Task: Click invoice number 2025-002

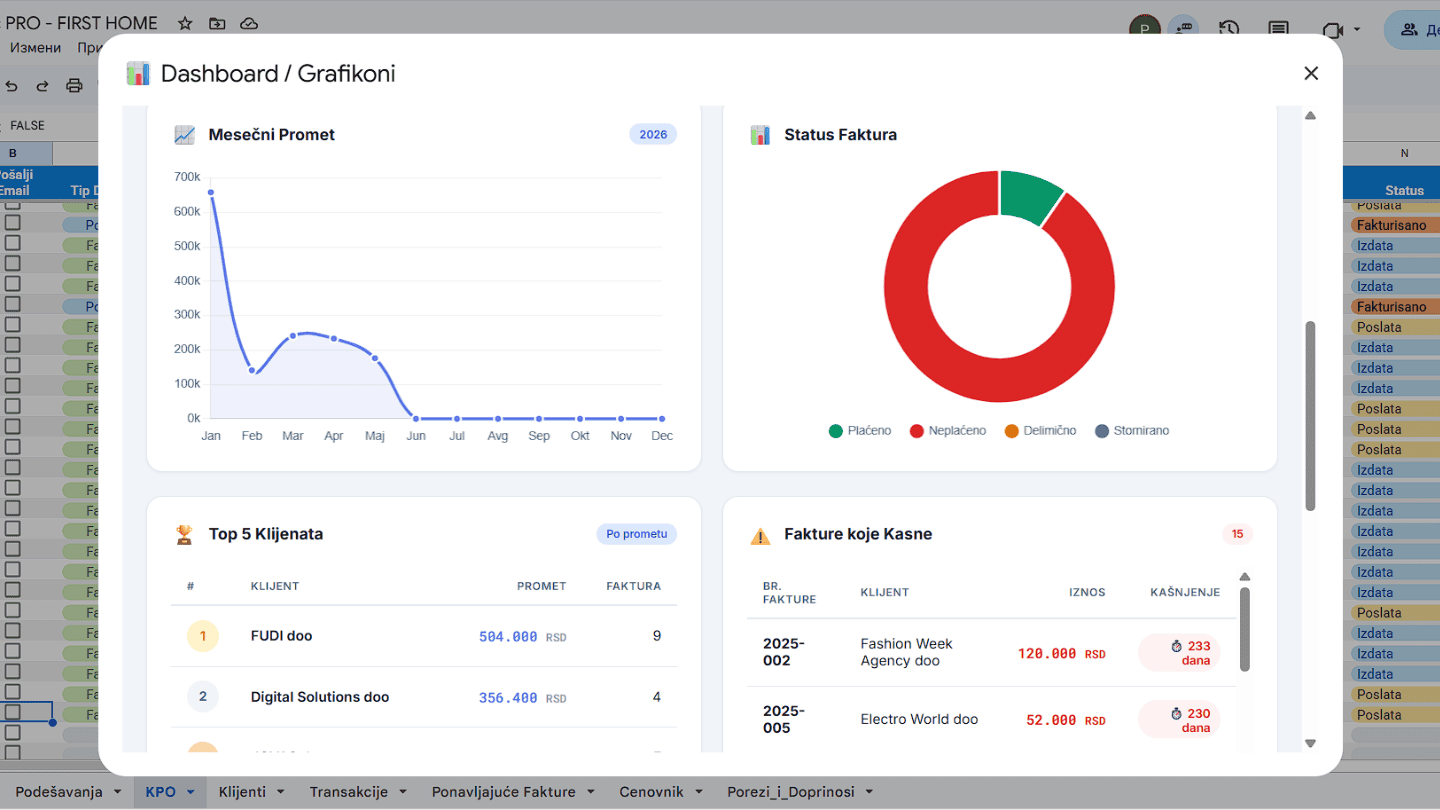Action: pyautogui.click(x=784, y=652)
